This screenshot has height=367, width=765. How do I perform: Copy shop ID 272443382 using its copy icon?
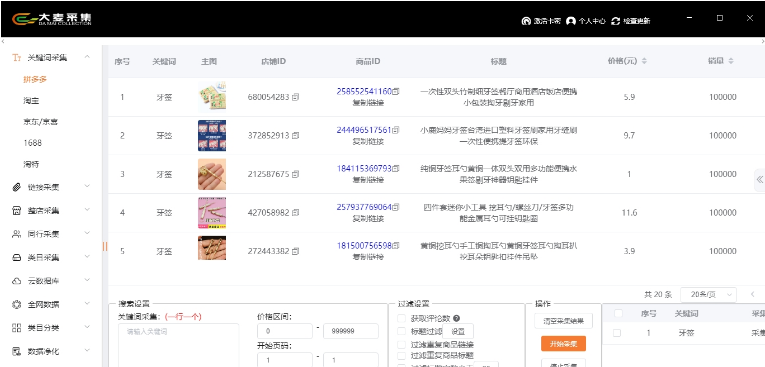tap(296, 251)
